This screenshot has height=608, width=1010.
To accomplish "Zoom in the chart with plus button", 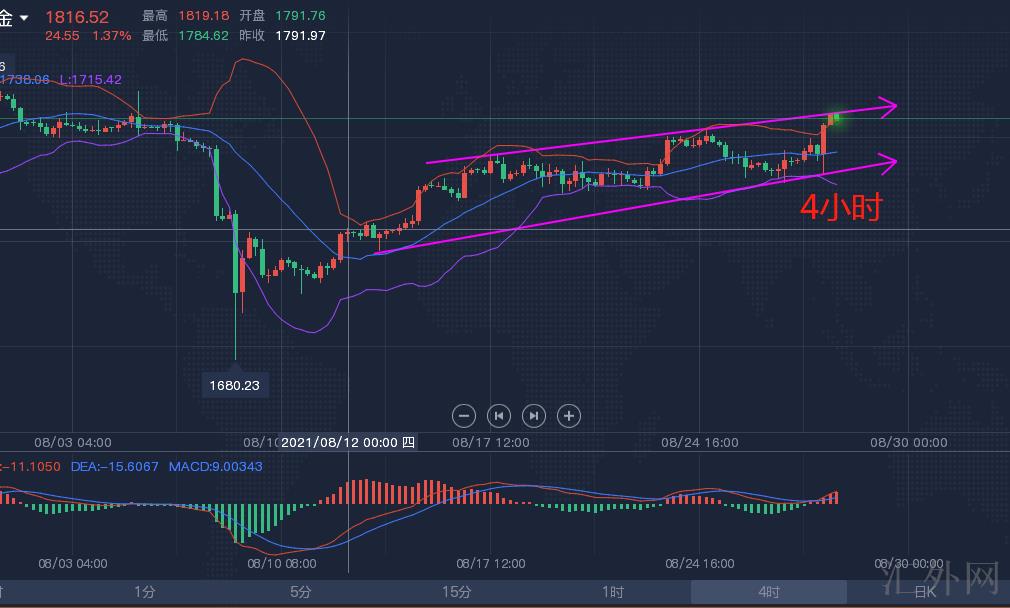I will pyautogui.click(x=569, y=415).
